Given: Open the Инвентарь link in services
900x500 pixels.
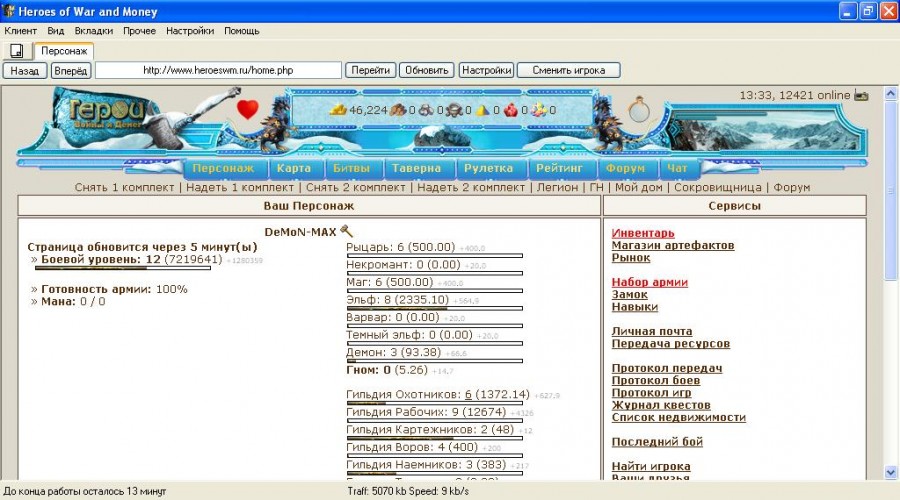Looking at the screenshot, I should pyautogui.click(x=643, y=233).
